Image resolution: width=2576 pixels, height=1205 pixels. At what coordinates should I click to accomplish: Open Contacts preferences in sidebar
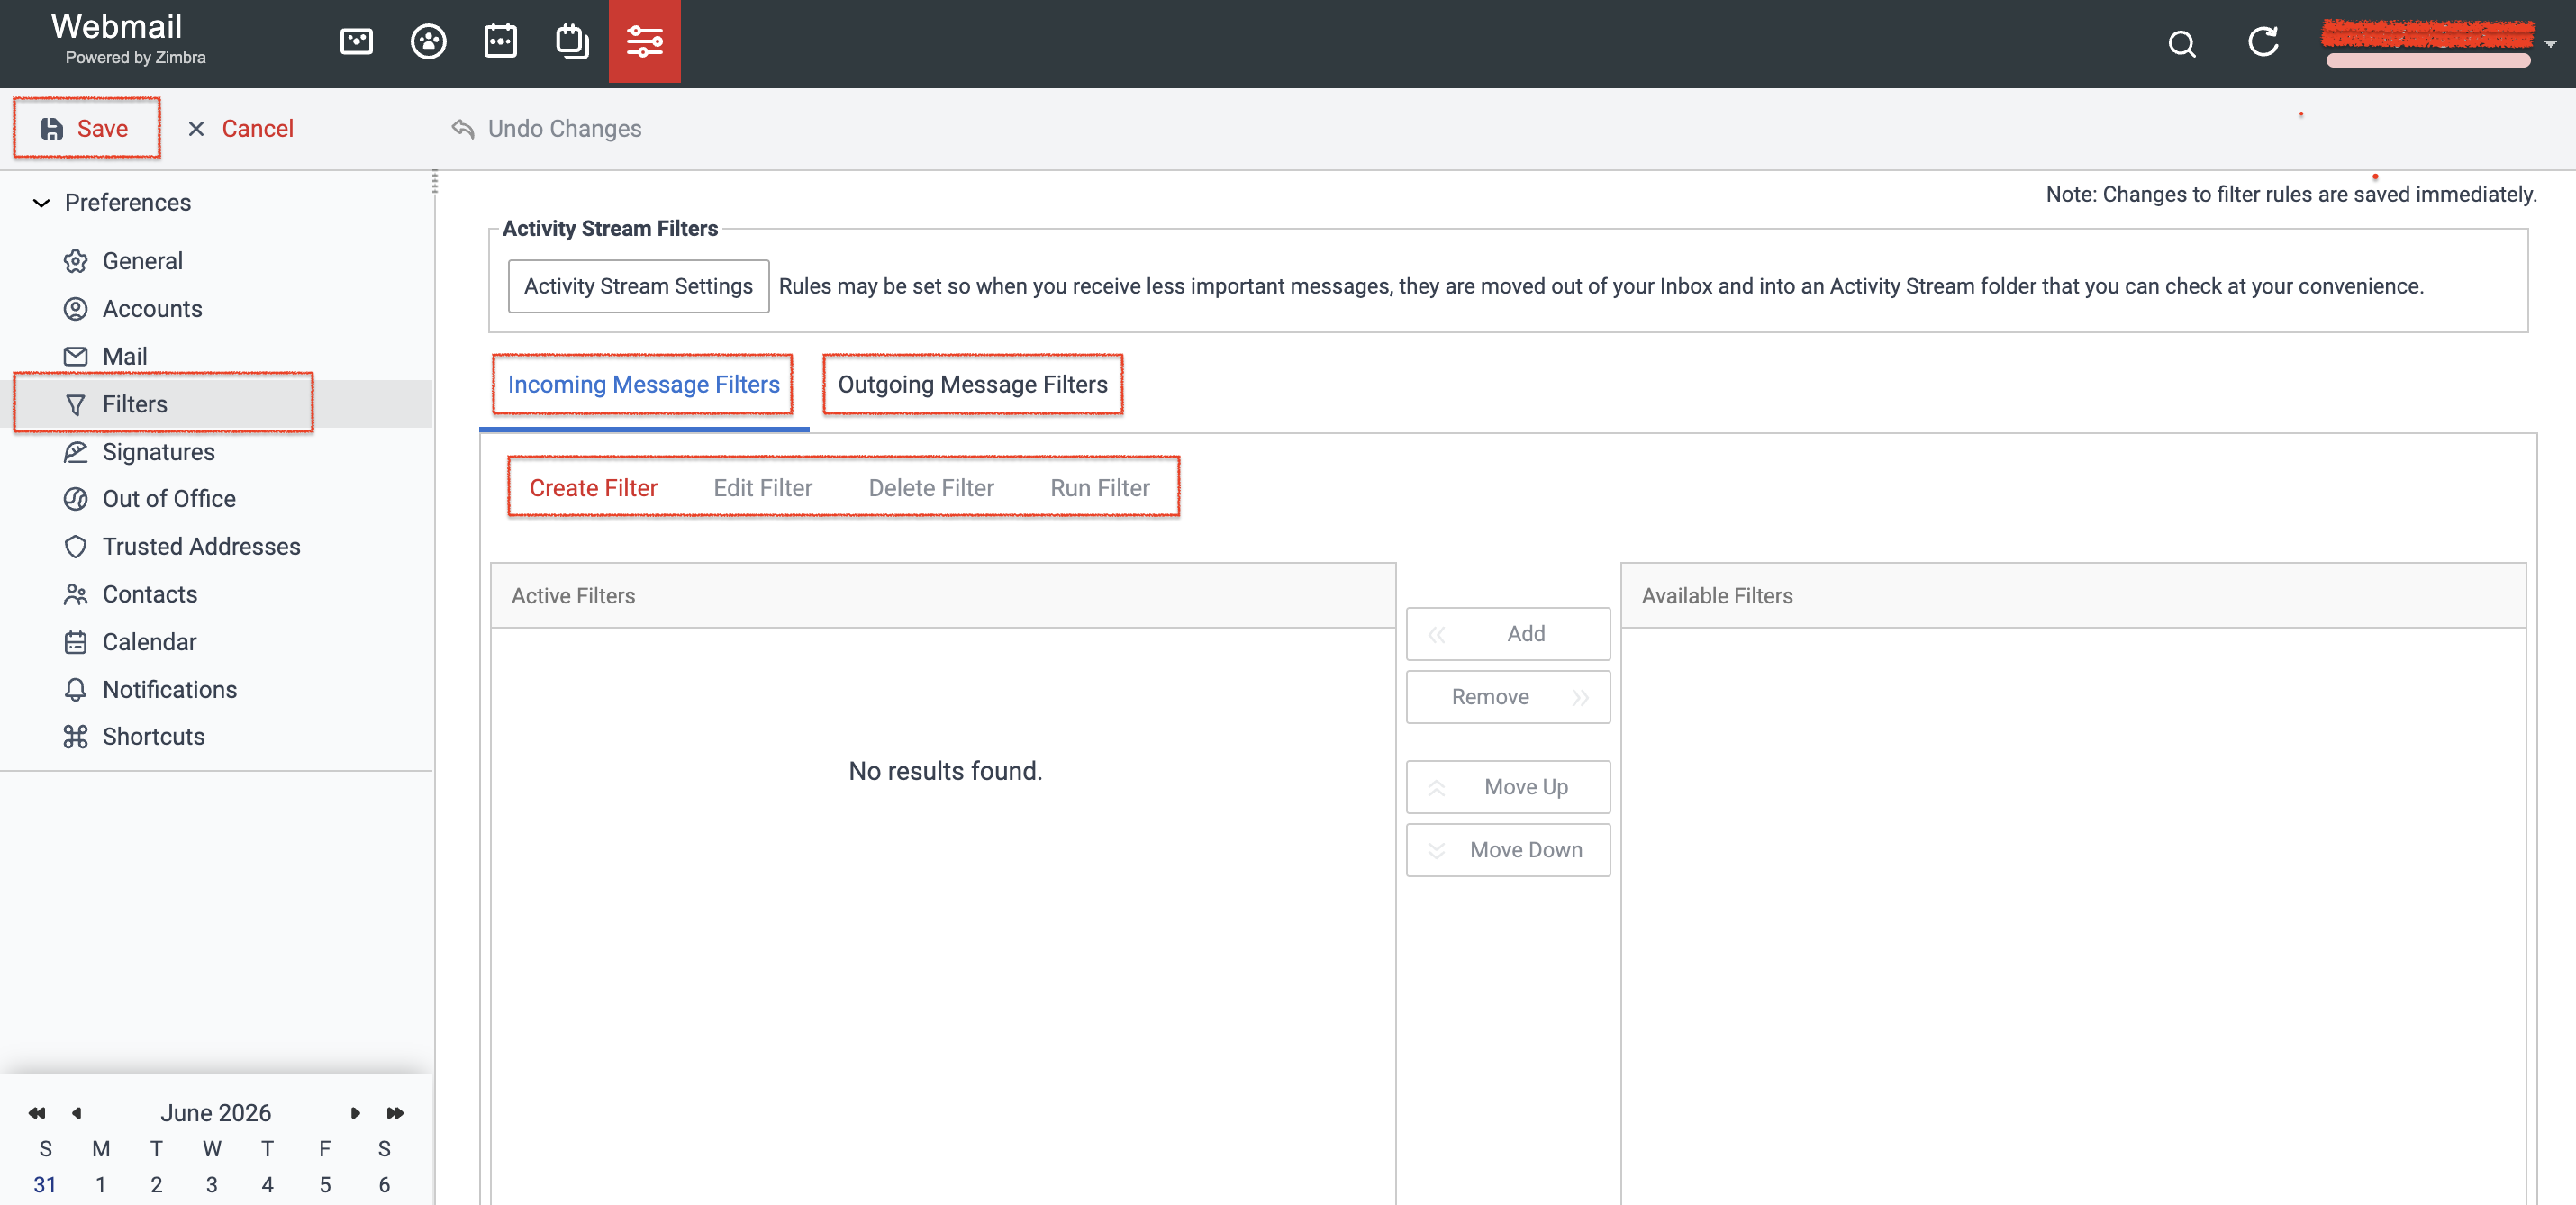tap(150, 594)
